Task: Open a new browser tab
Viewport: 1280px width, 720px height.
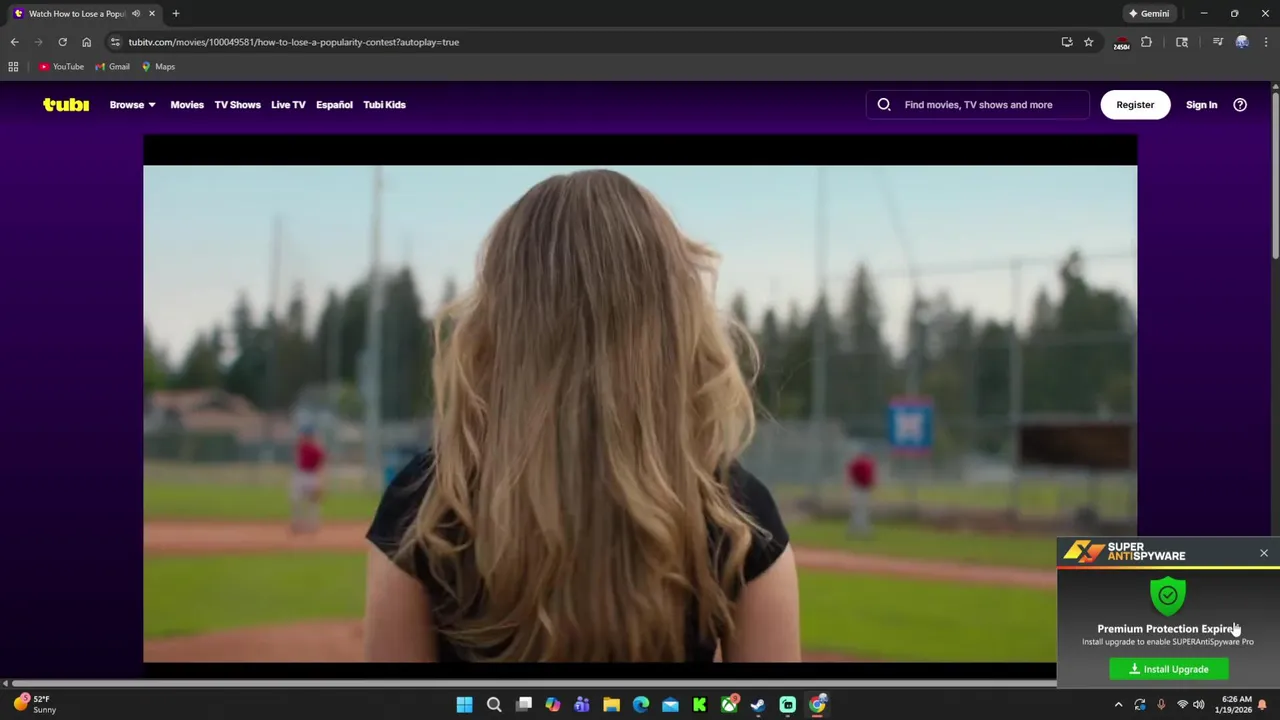Action: [175, 14]
